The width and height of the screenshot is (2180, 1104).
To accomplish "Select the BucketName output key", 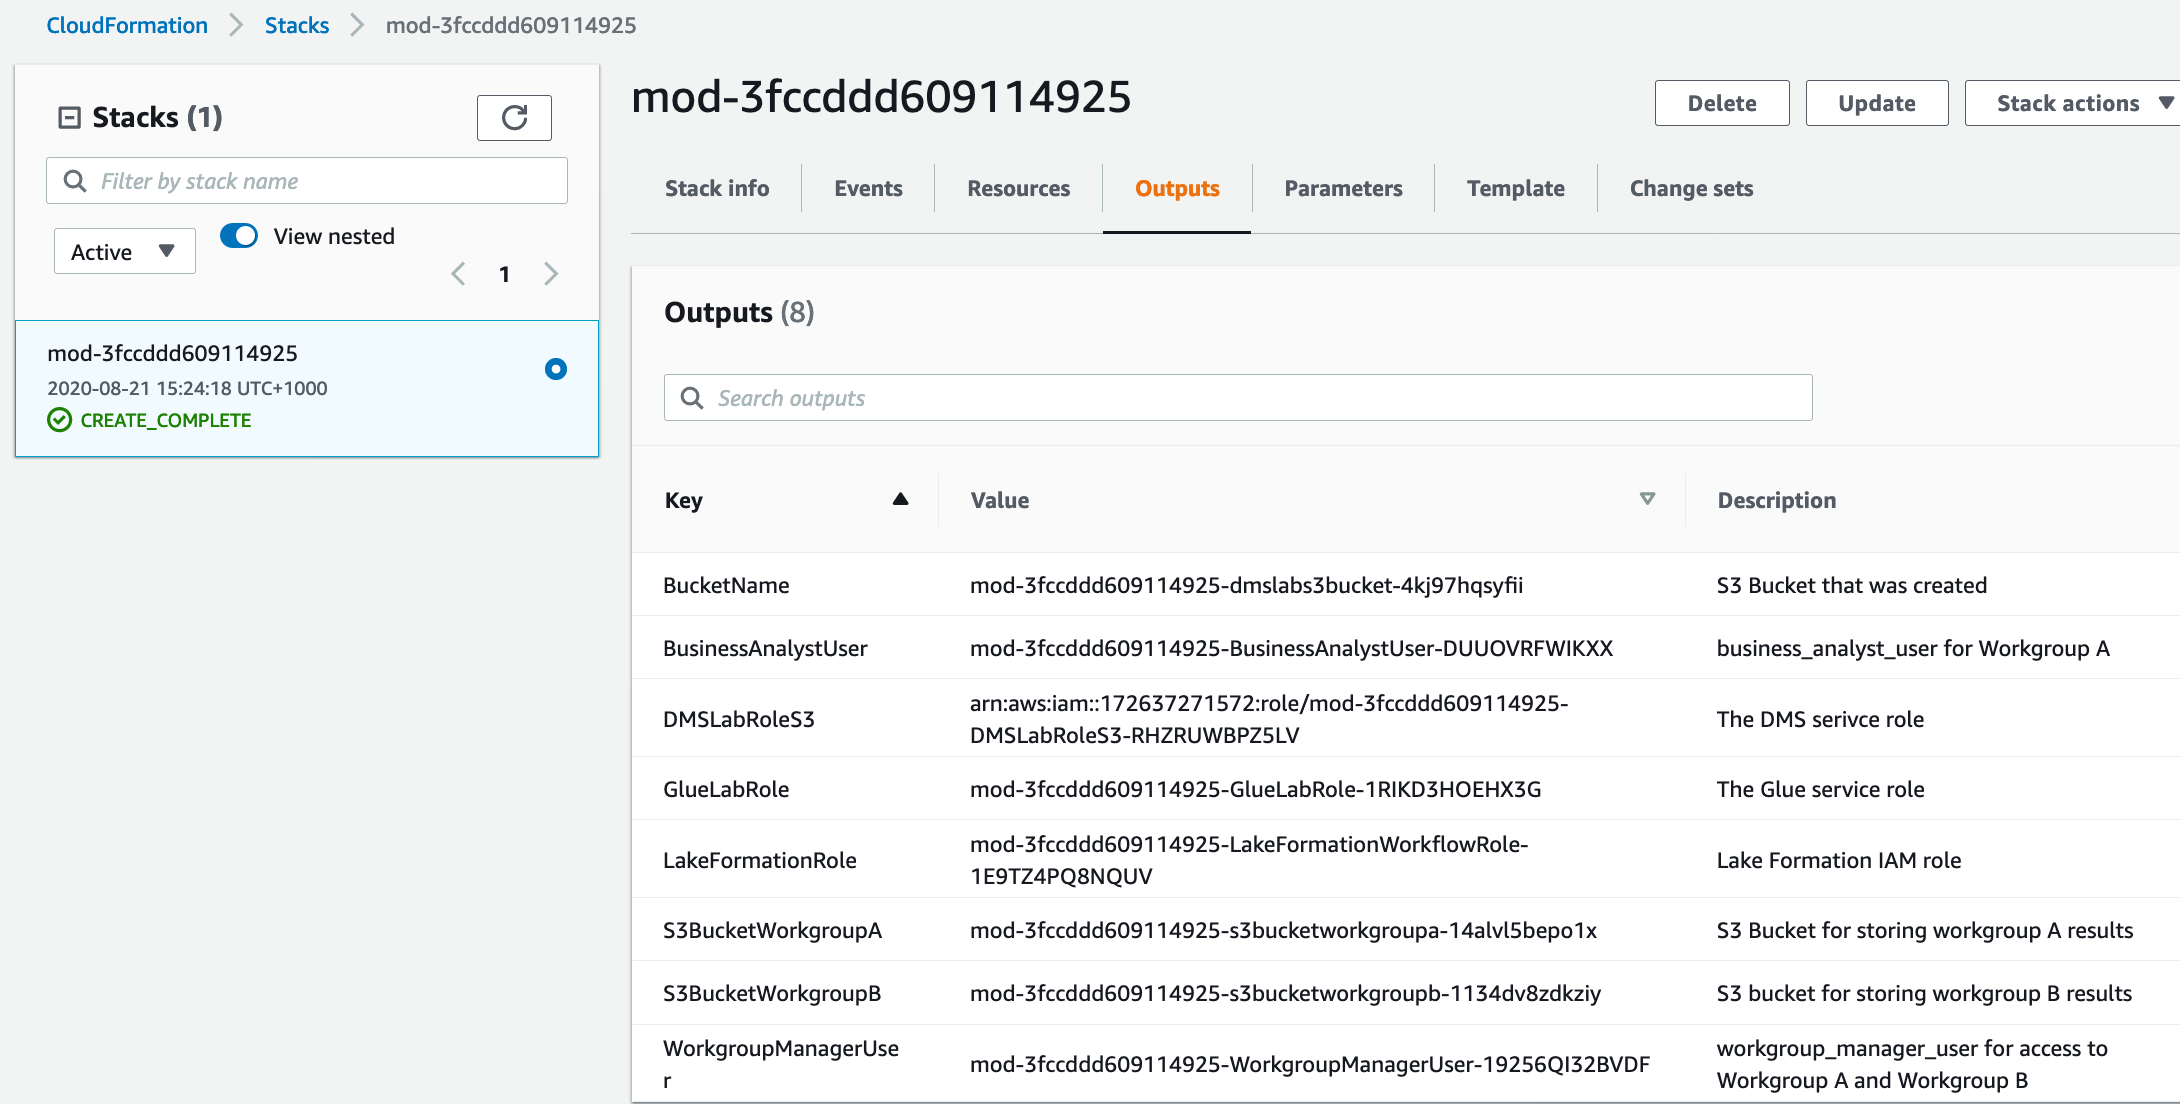I will (726, 585).
